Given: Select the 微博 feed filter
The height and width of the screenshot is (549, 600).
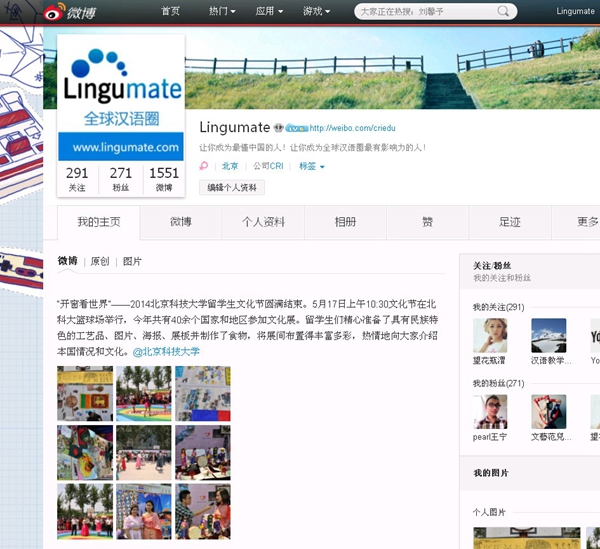Looking at the screenshot, I should pyautogui.click(x=68, y=261).
